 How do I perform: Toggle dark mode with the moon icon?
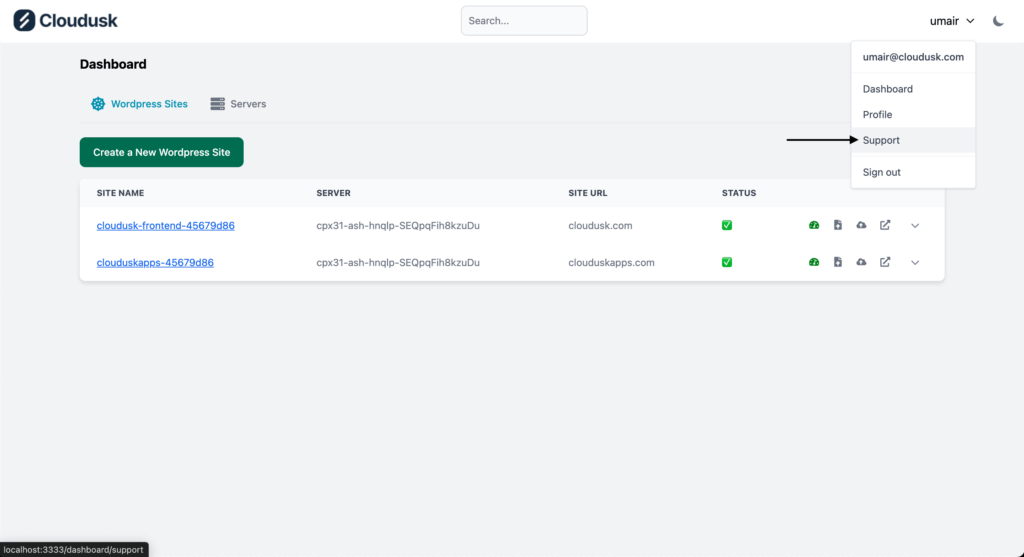pos(998,21)
